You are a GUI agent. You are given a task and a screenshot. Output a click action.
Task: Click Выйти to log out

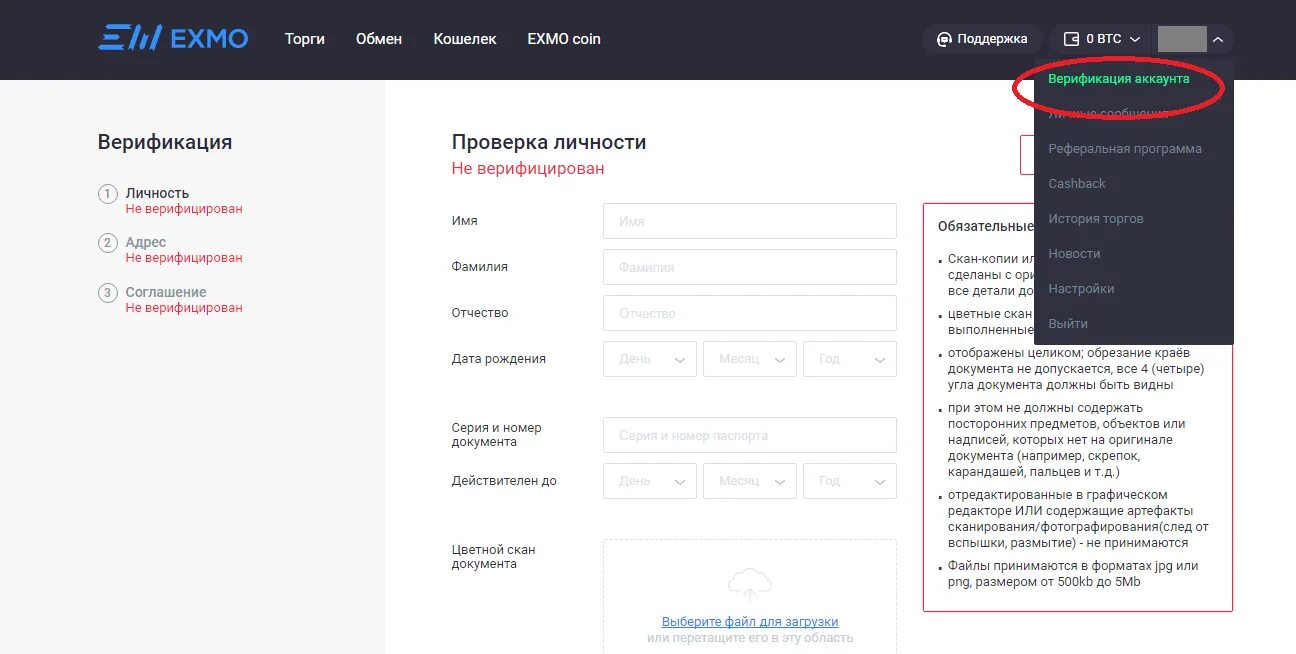pos(1068,323)
